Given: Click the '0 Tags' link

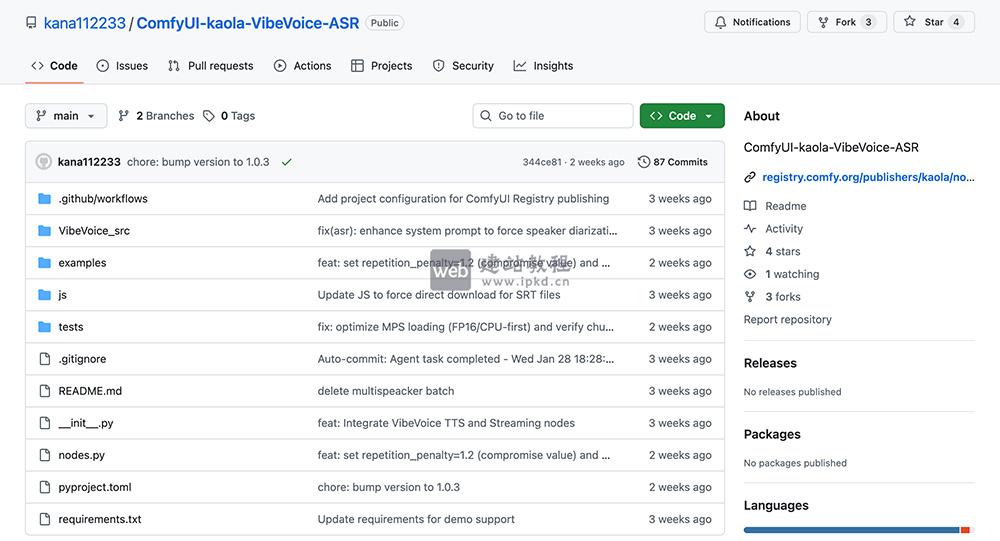Looking at the screenshot, I should 229,115.
